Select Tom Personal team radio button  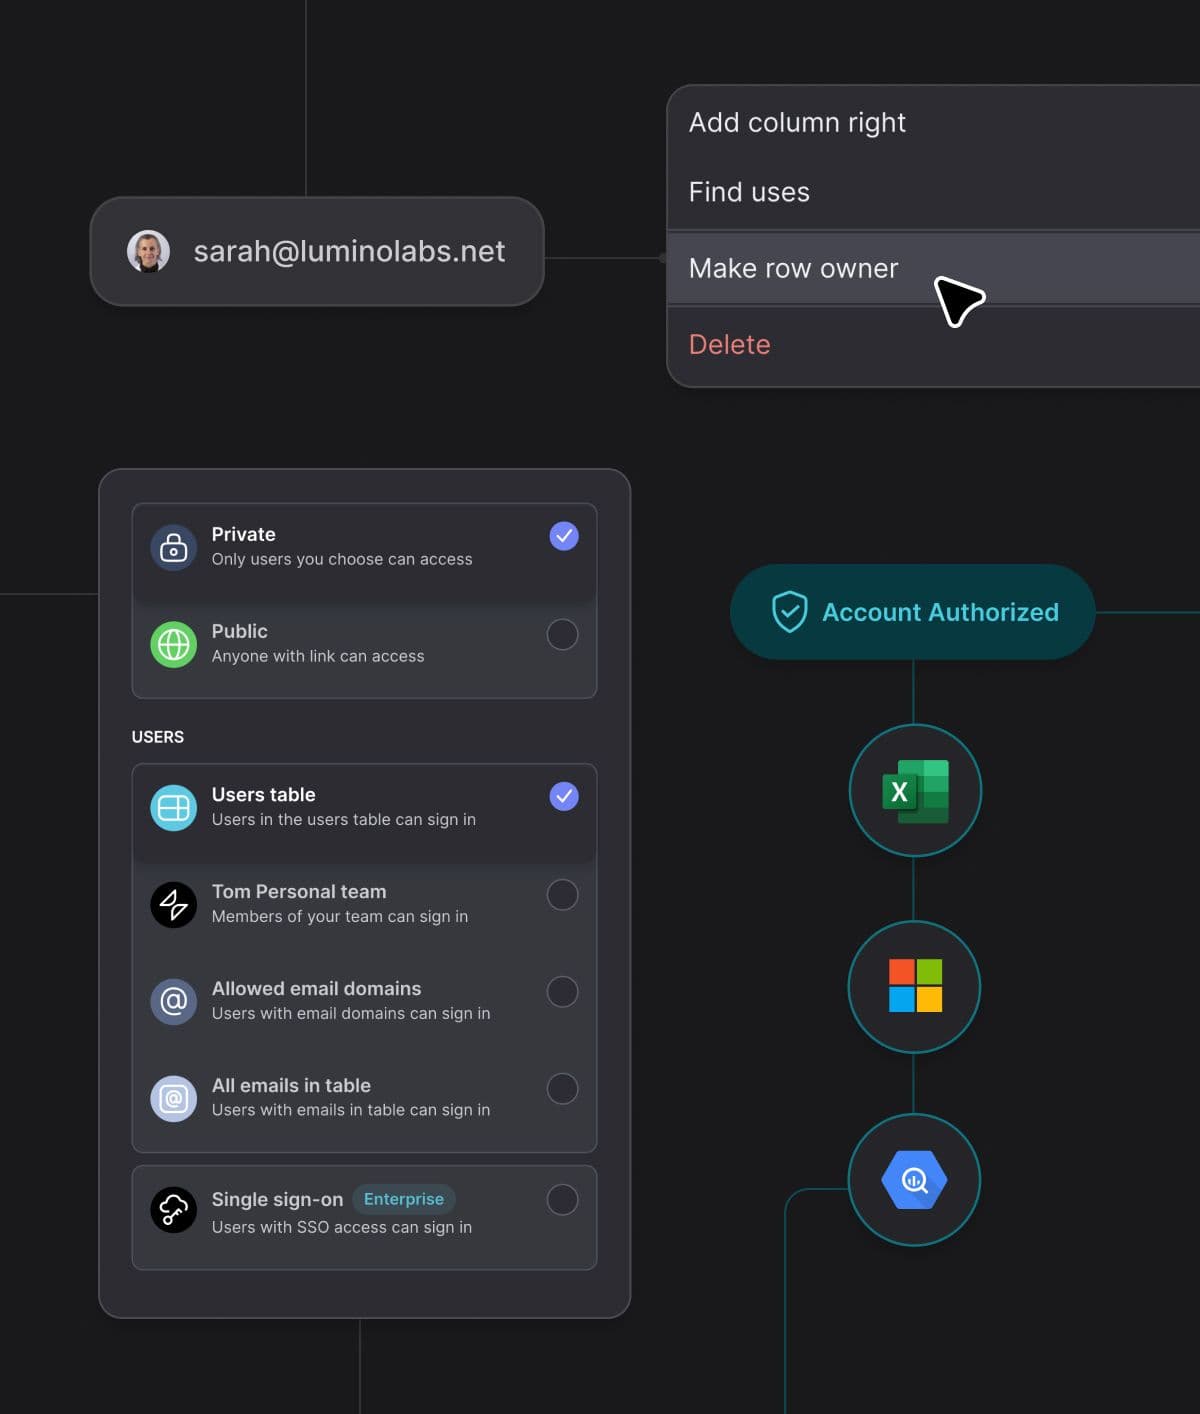[x=563, y=895]
